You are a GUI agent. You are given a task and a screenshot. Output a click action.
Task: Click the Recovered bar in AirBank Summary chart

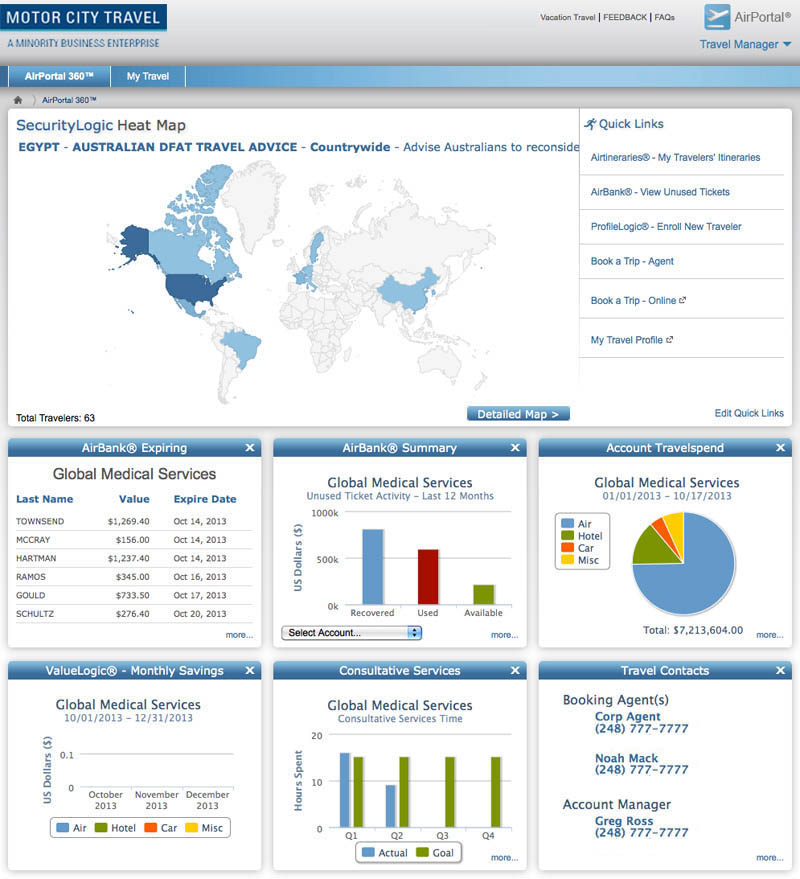(x=373, y=567)
